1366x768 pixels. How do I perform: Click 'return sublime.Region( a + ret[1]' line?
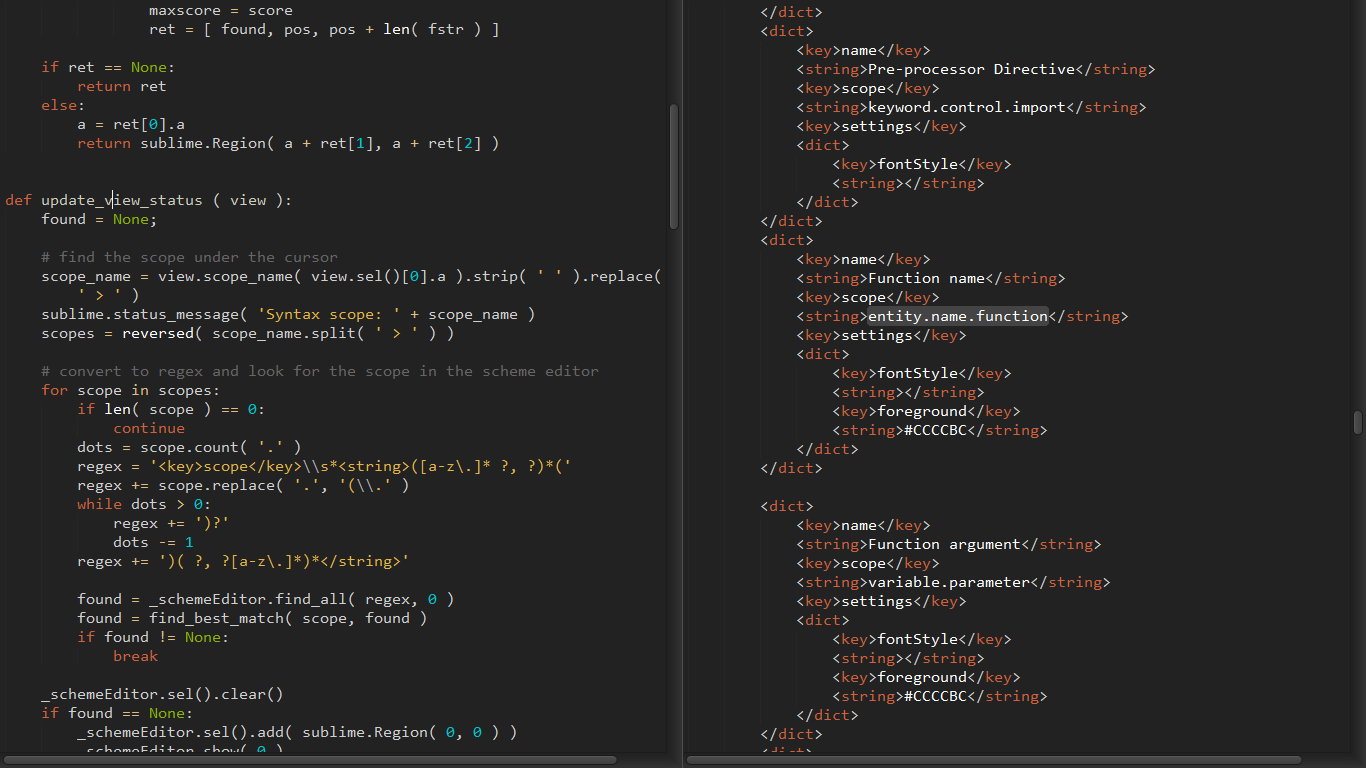(x=288, y=144)
